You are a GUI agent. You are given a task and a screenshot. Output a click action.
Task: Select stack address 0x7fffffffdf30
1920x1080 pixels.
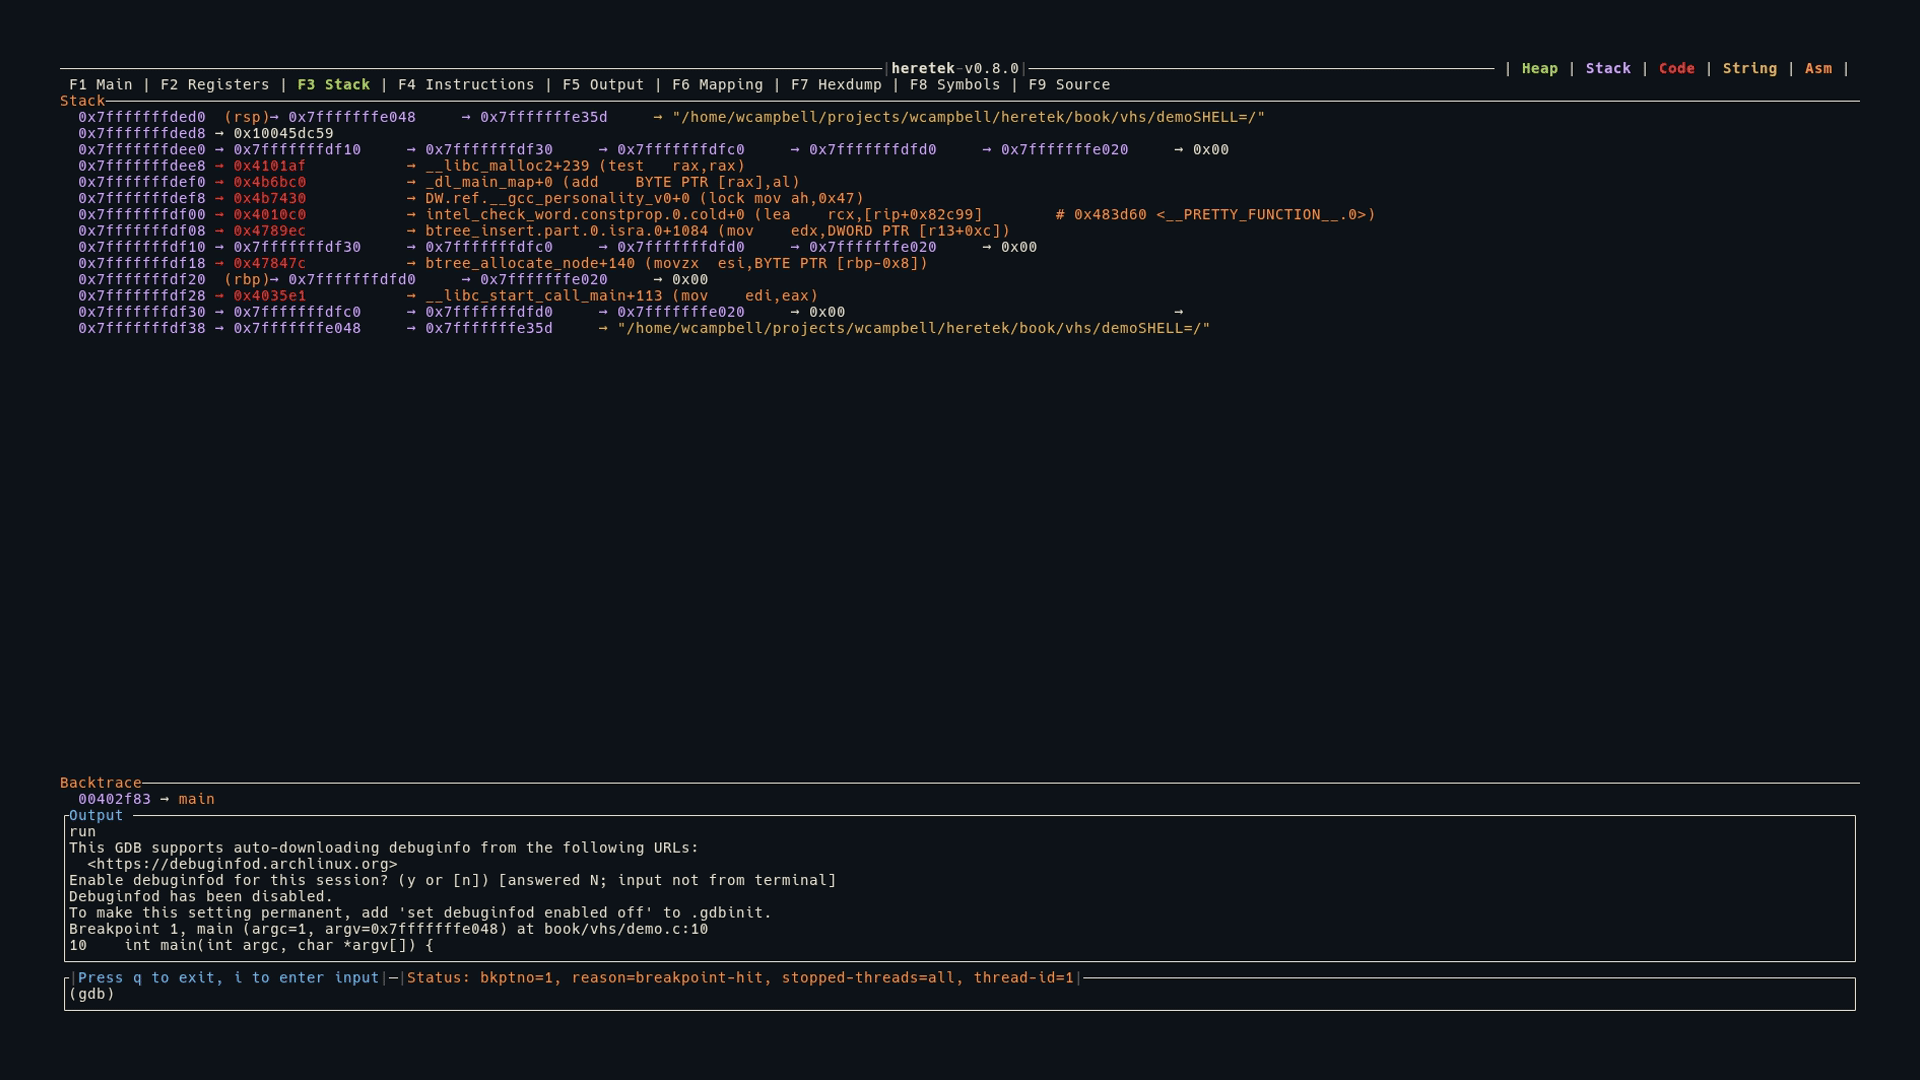coord(142,312)
